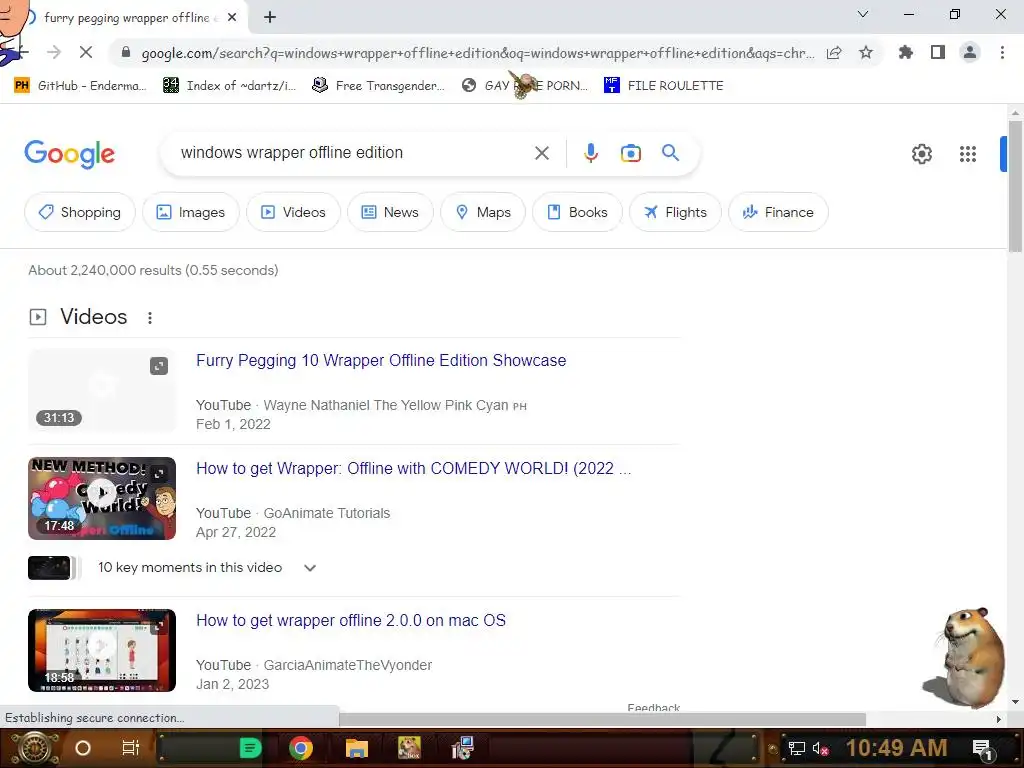The image size is (1024, 768).
Task: Click the key moments preview thumbnail
Action: tap(50, 568)
